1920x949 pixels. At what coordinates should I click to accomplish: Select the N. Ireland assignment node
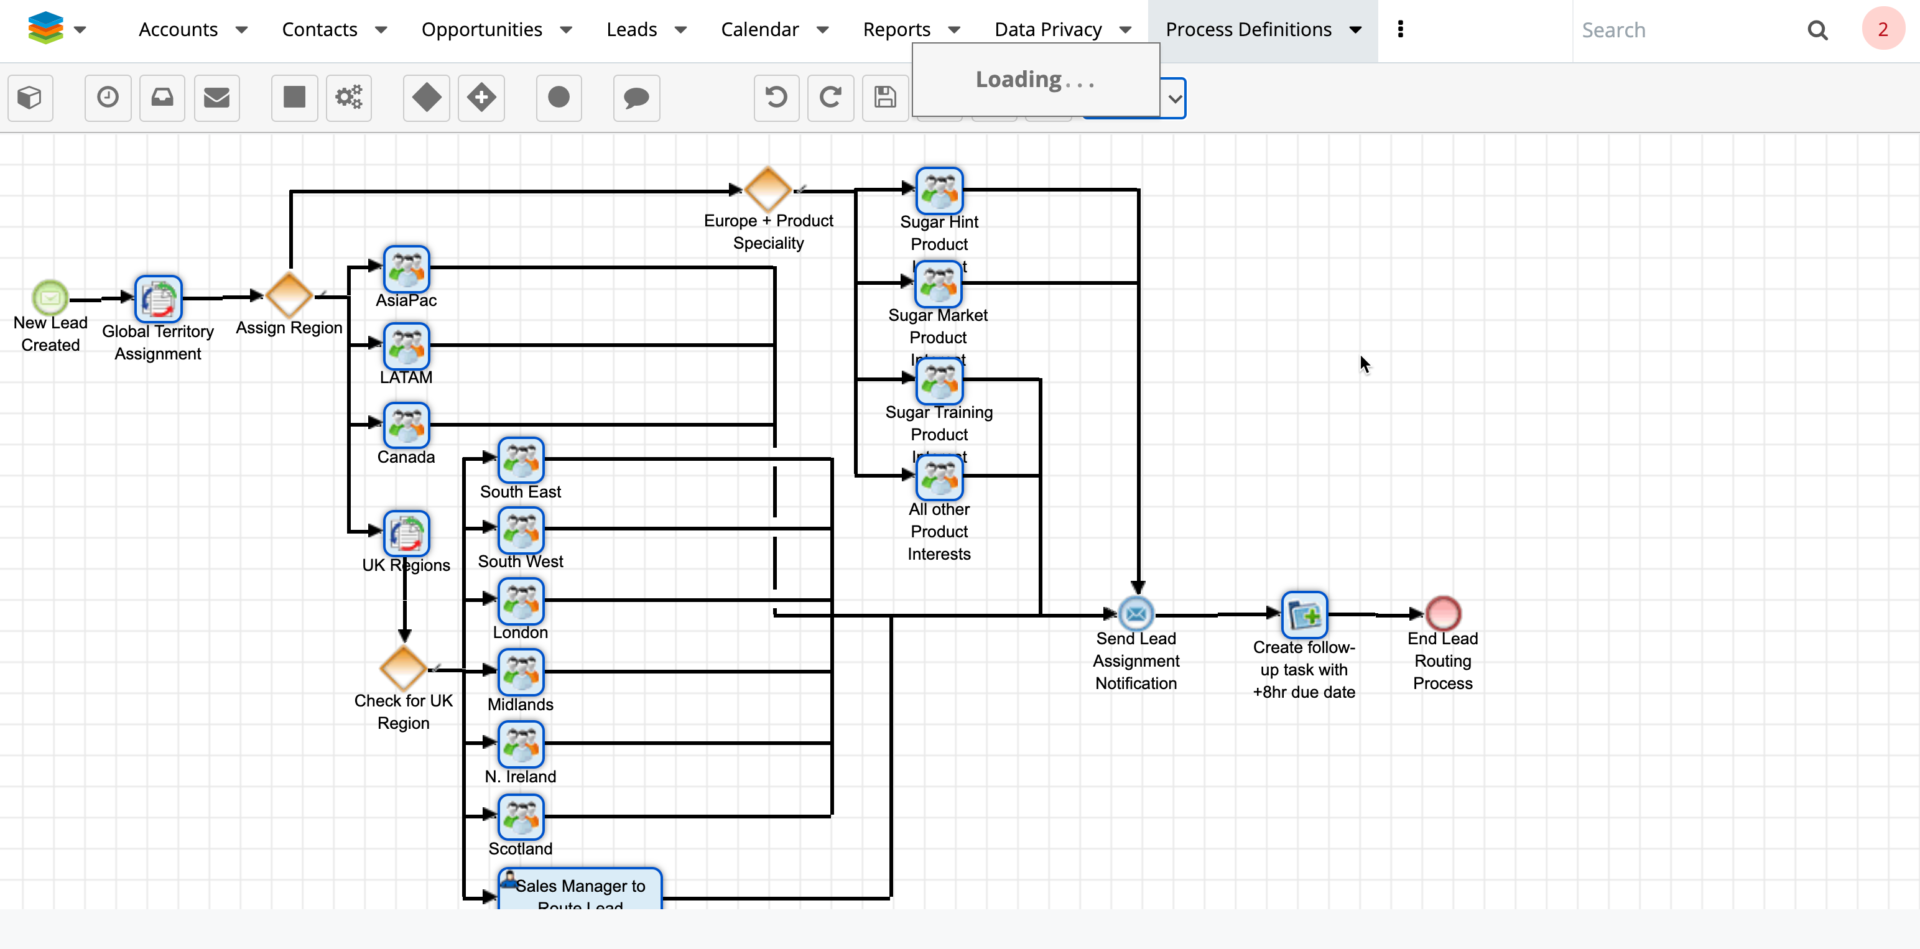(521, 745)
